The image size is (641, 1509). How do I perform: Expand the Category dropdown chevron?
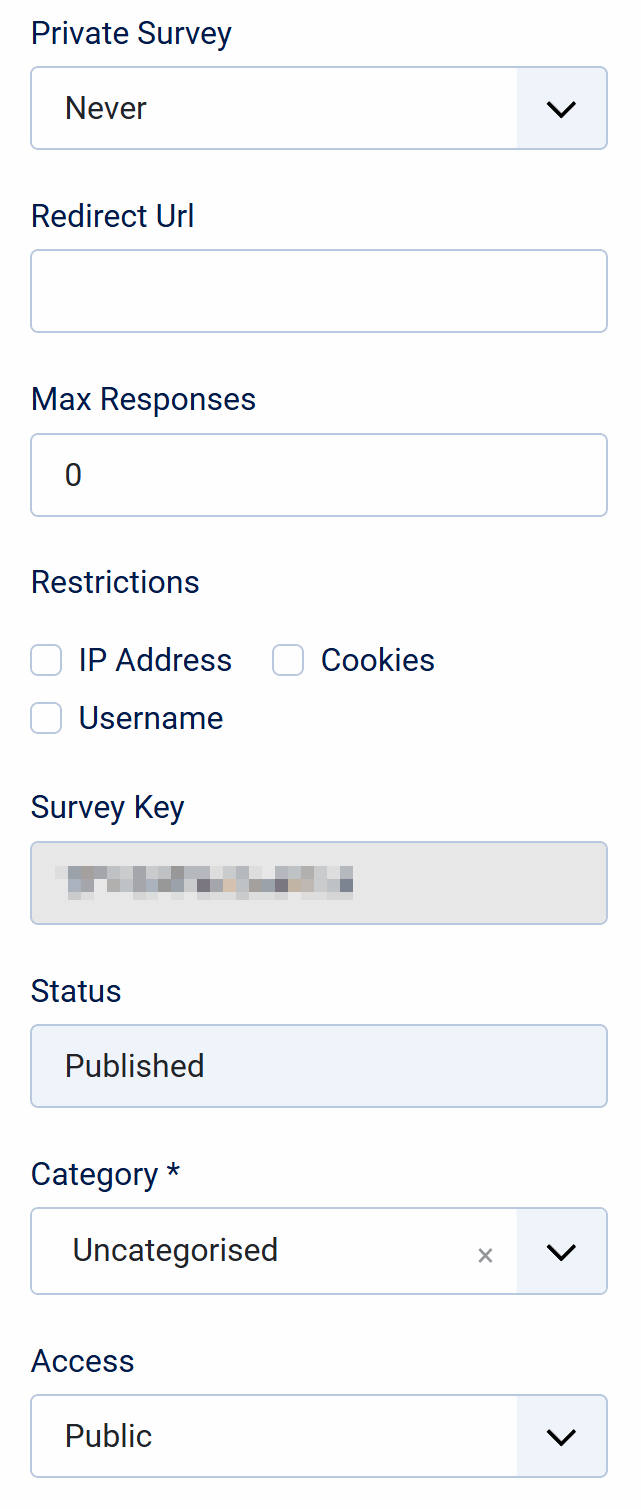[x=561, y=1251]
